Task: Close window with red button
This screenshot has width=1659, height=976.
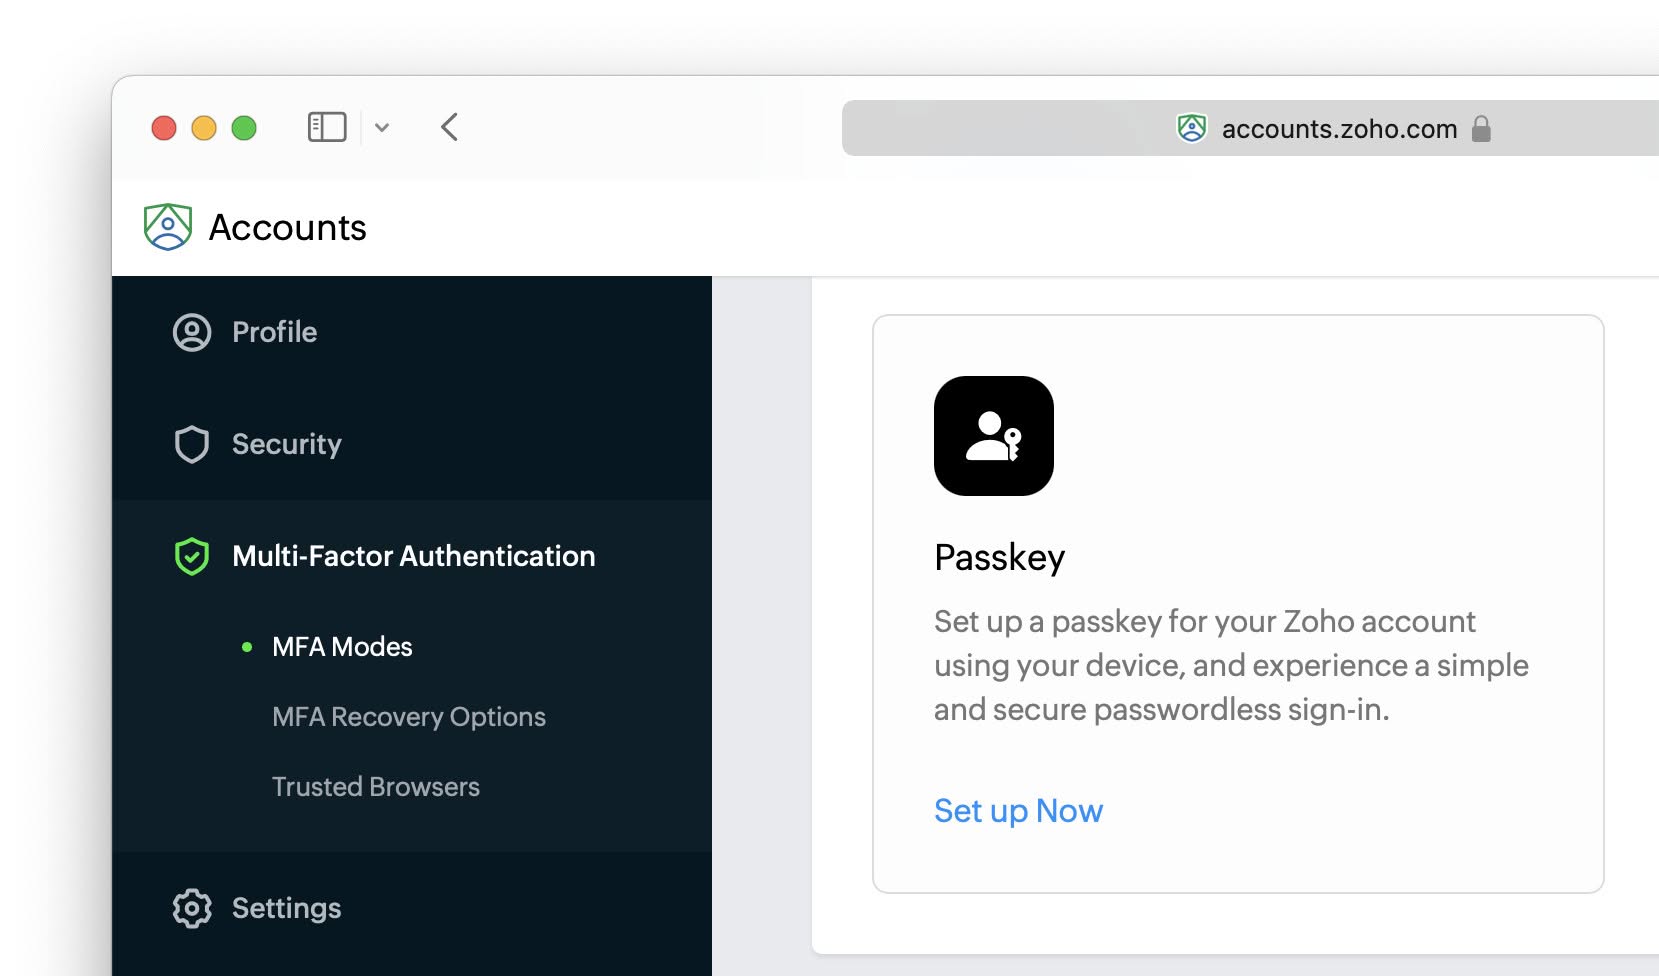Action: click(x=164, y=128)
